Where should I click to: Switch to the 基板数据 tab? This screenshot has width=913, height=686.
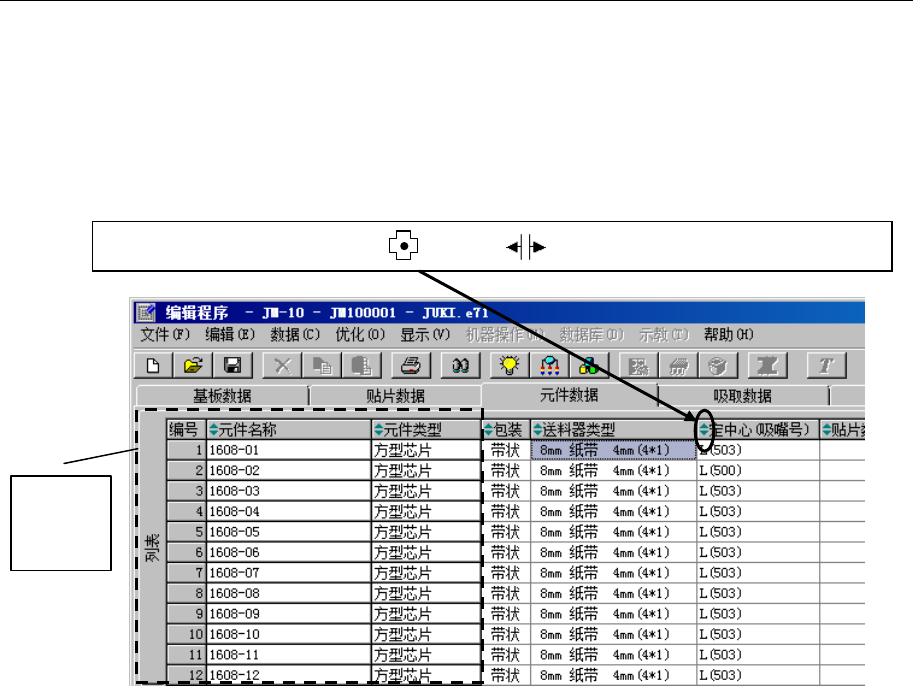[x=222, y=396]
